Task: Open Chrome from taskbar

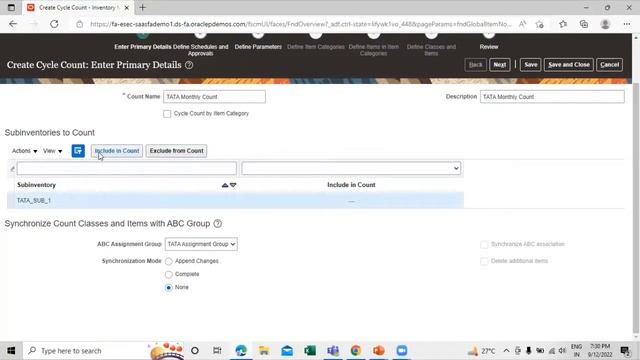Action: pyautogui.click(x=356, y=351)
